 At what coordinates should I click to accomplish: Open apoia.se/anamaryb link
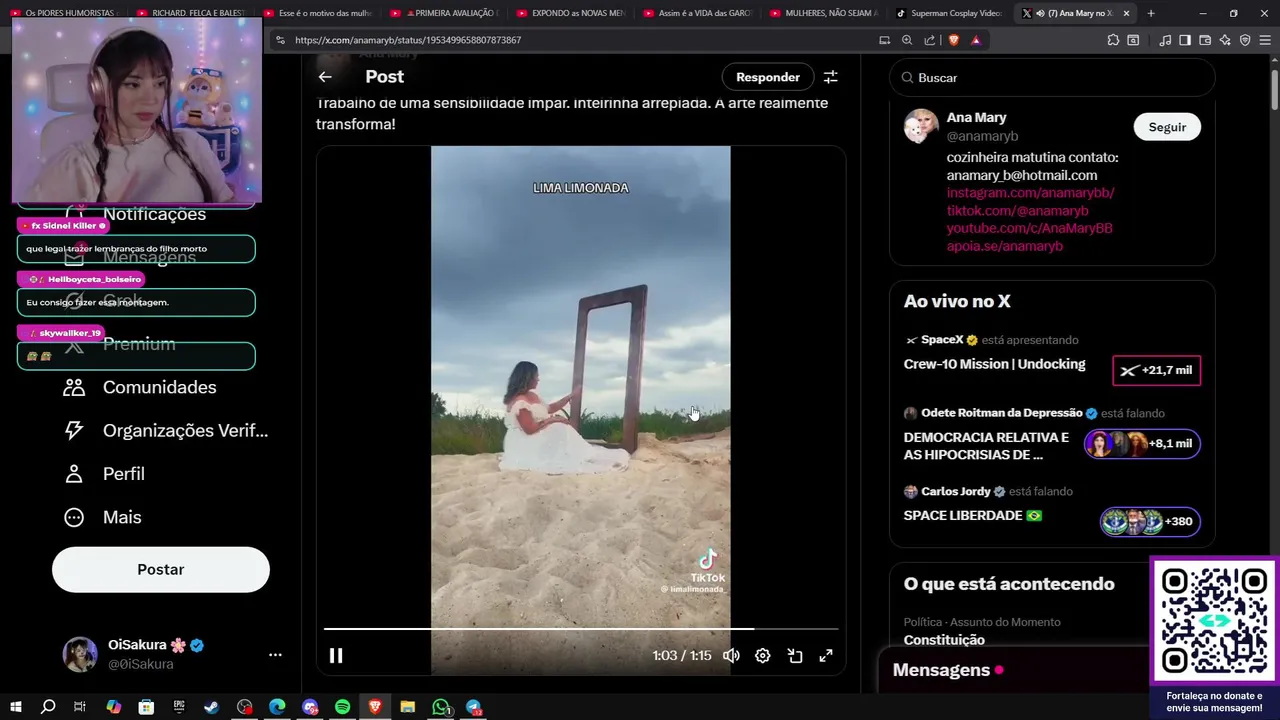(1005, 246)
